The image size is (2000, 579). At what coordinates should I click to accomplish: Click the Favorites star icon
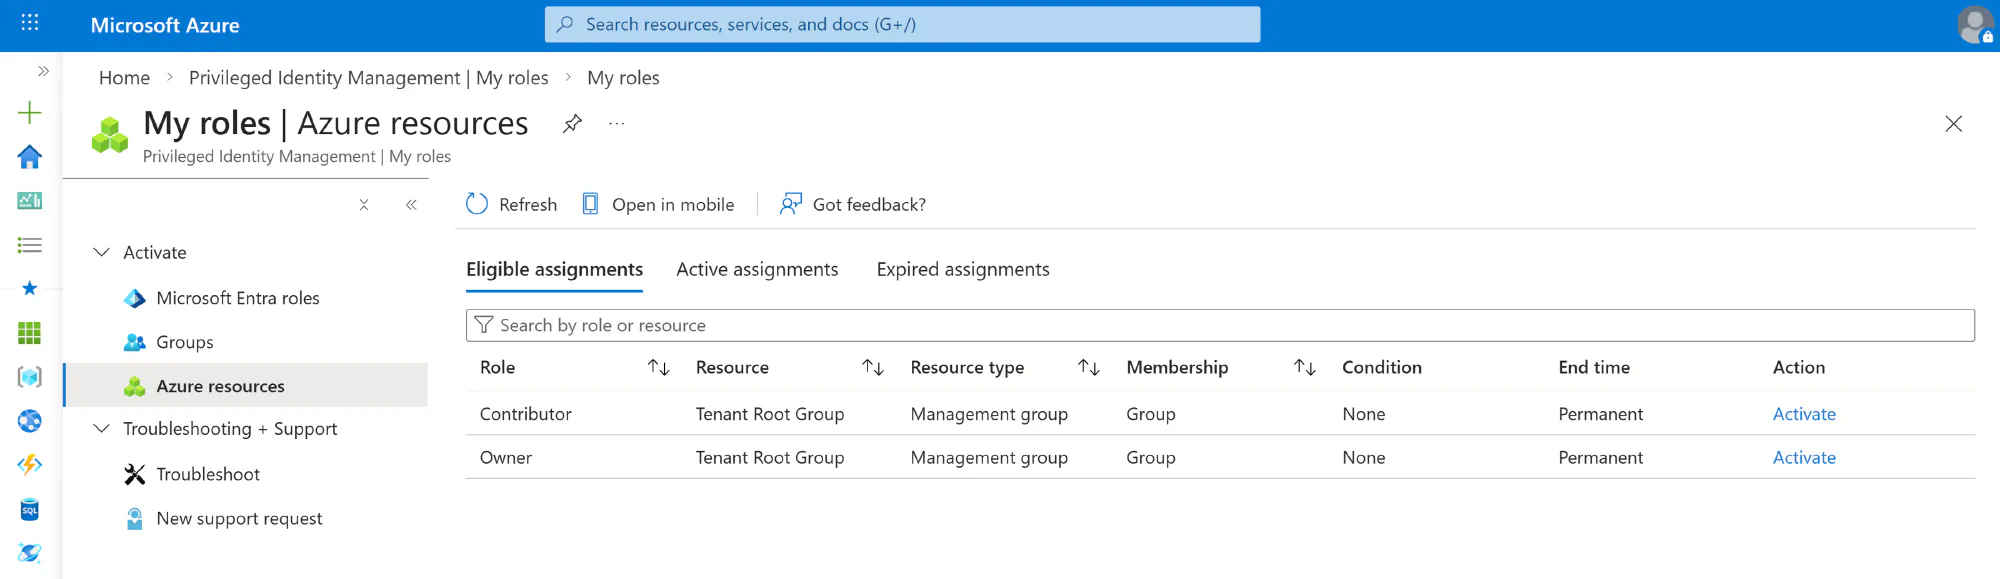(x=30, y=288)
